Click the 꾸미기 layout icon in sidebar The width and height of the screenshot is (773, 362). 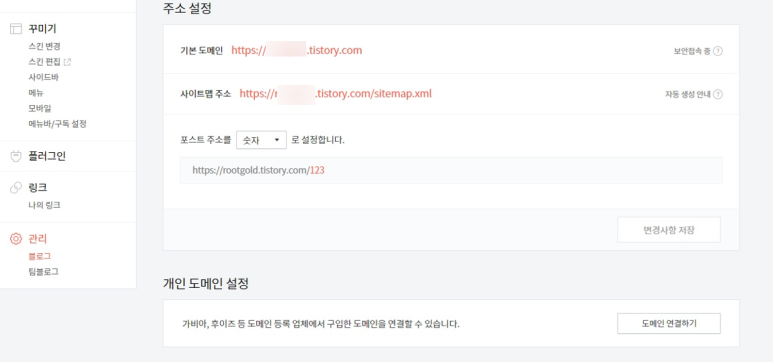[x=16, y=29]
